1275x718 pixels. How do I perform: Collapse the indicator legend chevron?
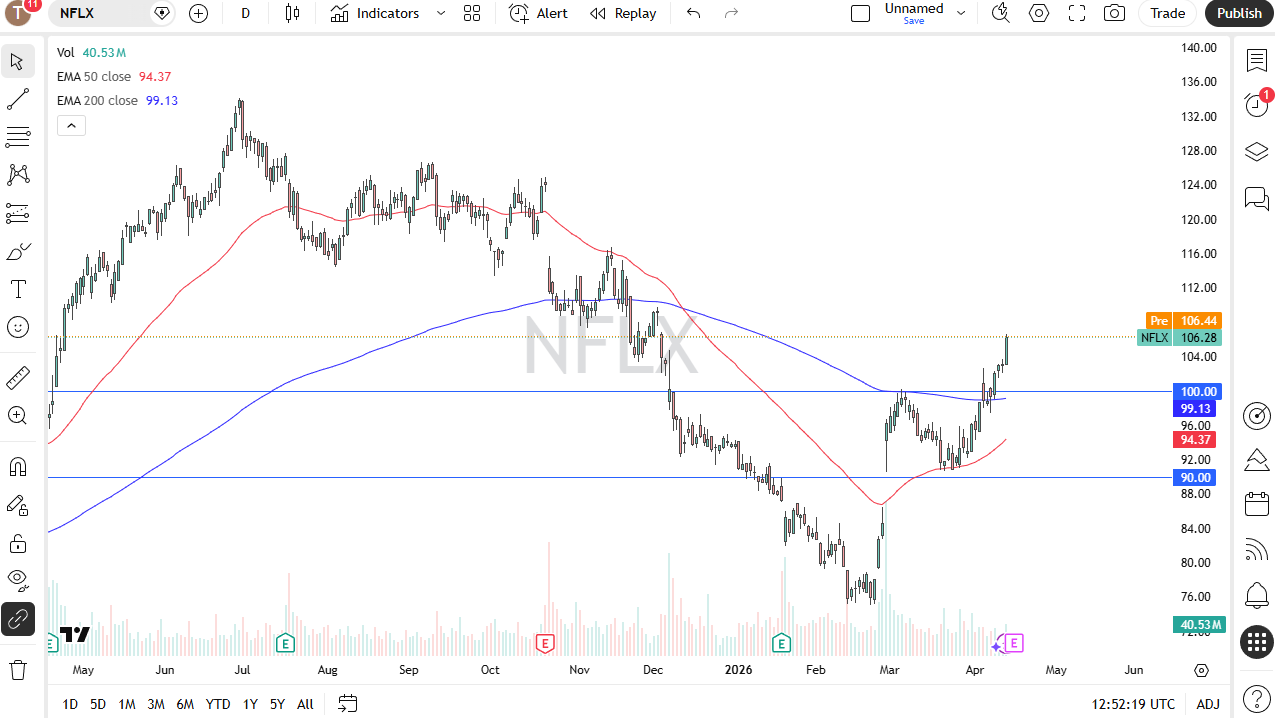click(71, 125)
